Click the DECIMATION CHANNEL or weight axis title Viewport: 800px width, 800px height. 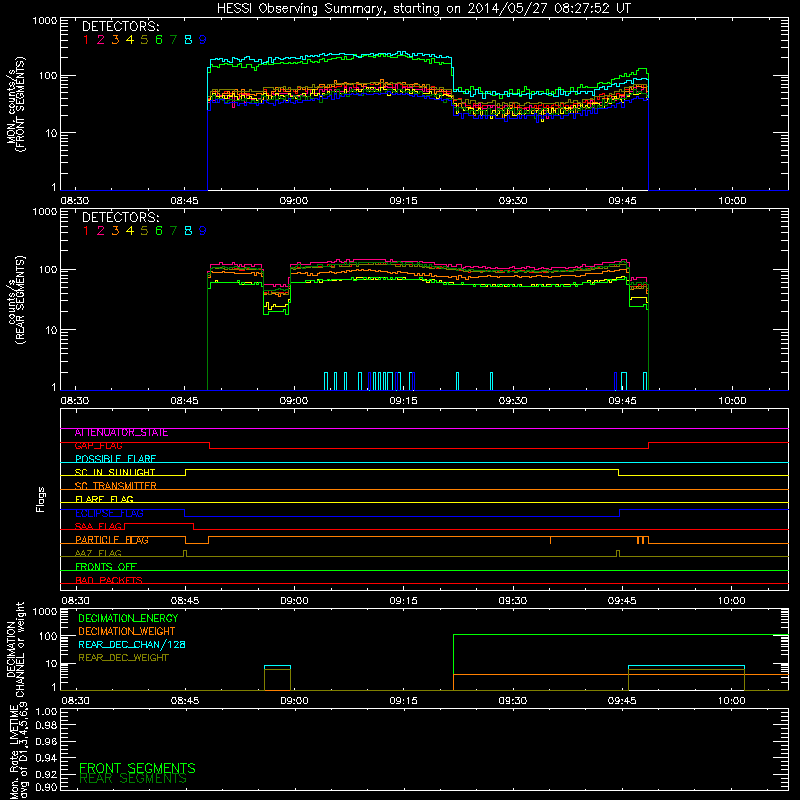click(x=15, y=649)
